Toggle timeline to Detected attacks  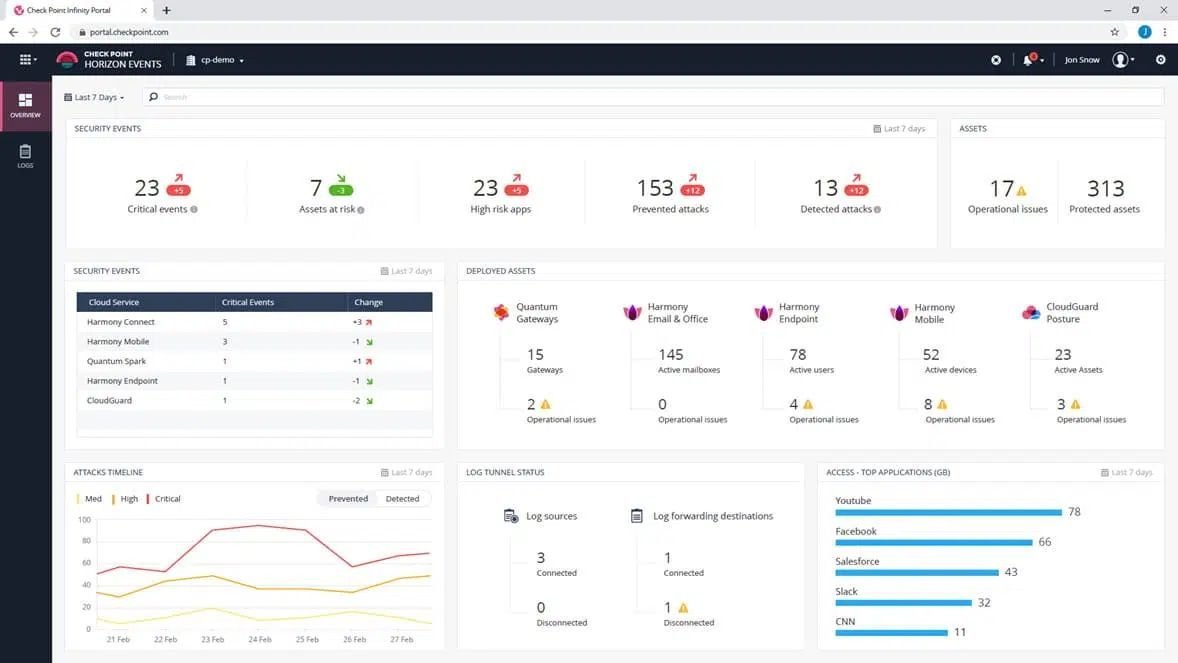[x=403, y=499]
